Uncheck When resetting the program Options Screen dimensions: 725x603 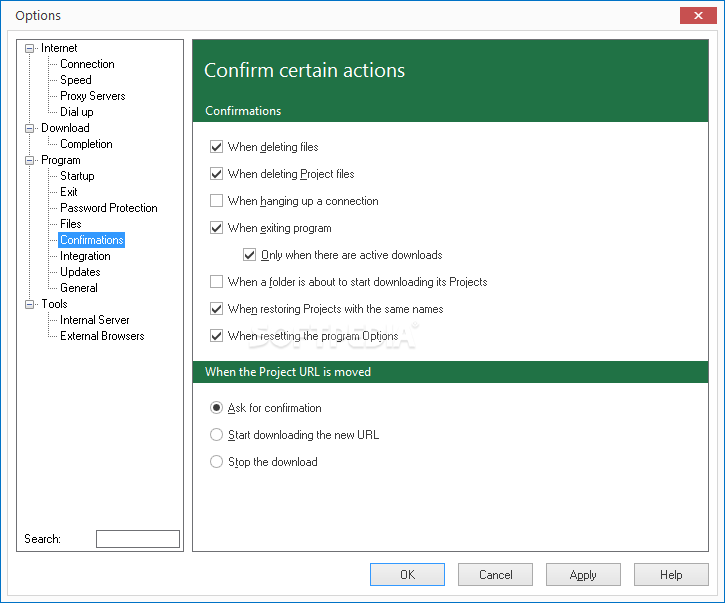click(x=216, y=336)
